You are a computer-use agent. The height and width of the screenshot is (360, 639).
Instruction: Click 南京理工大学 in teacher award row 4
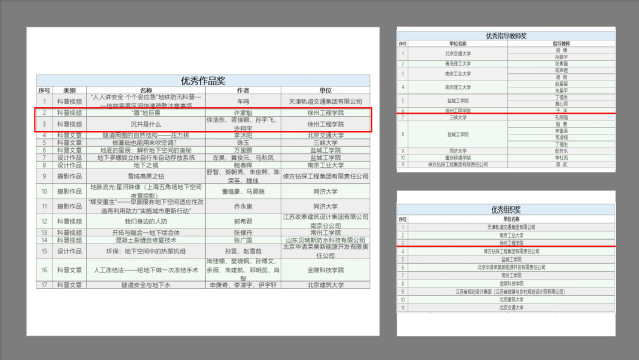458,87
